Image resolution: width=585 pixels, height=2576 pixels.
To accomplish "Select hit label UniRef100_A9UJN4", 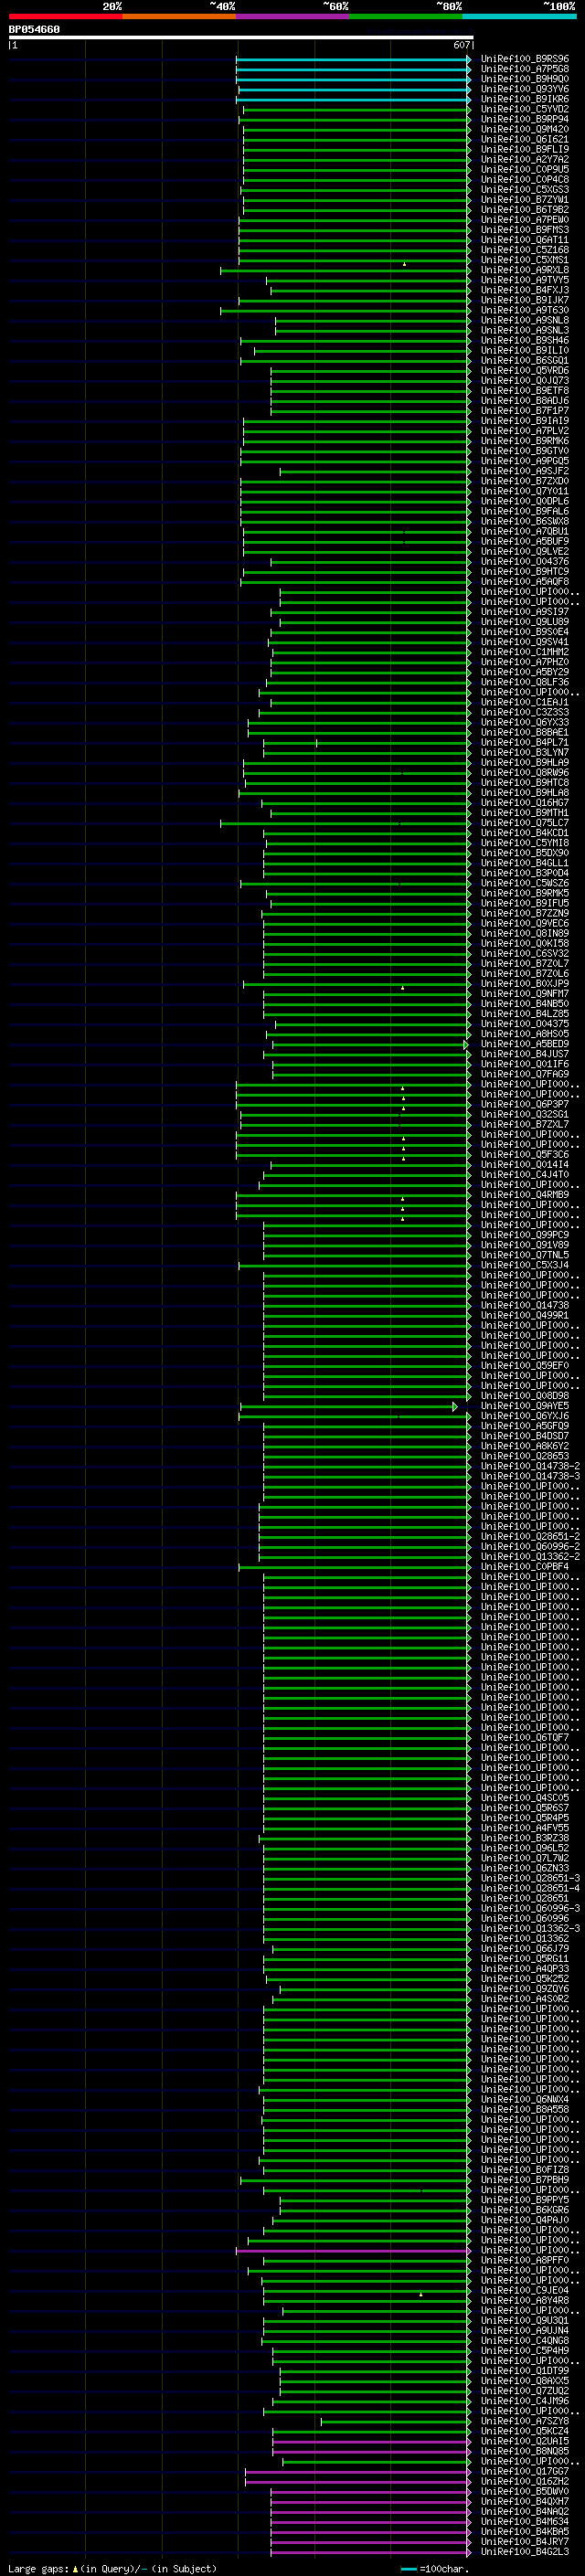I will coord(524,2330).
